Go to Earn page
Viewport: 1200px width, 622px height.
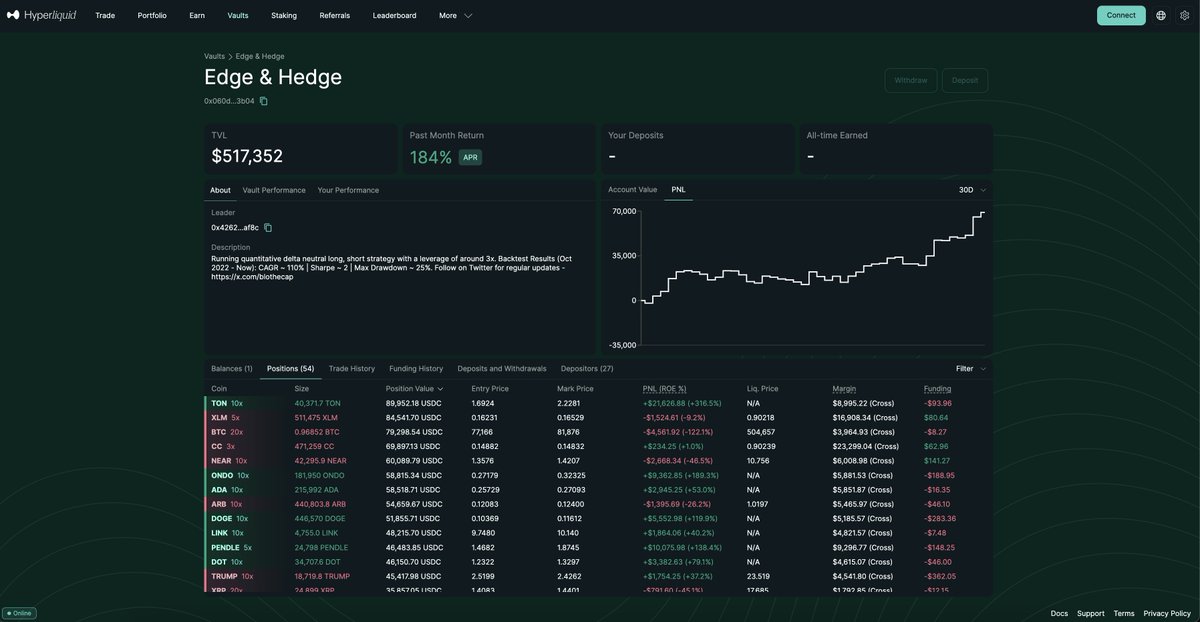click(x=197, y=15)
